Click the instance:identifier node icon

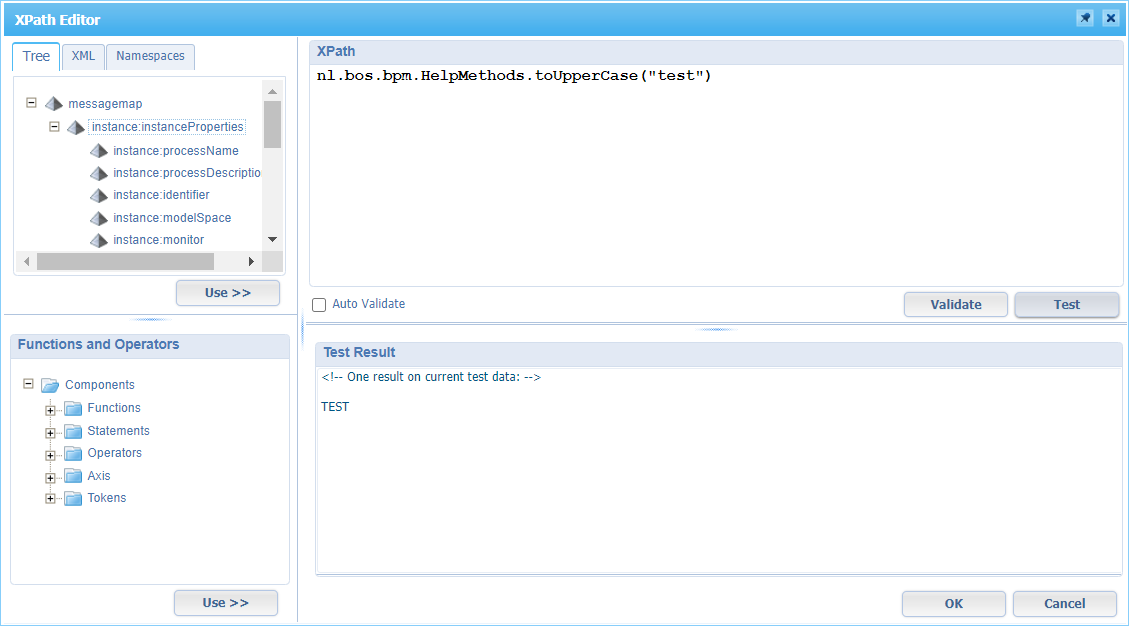(x=98, y=194)
